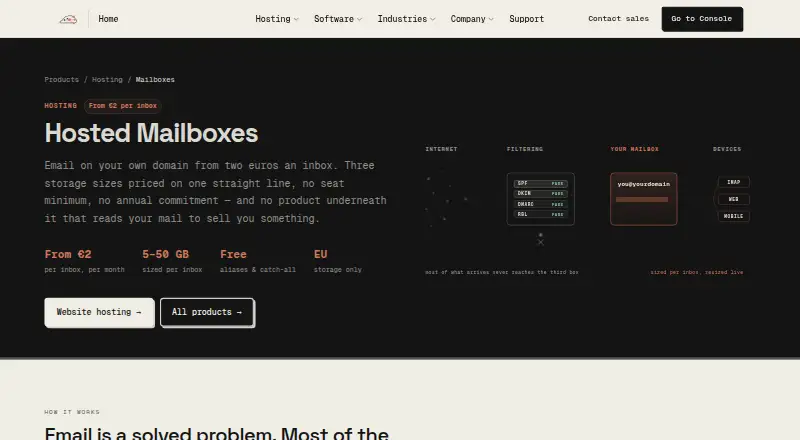Open the Support page

tap(527, 19)
